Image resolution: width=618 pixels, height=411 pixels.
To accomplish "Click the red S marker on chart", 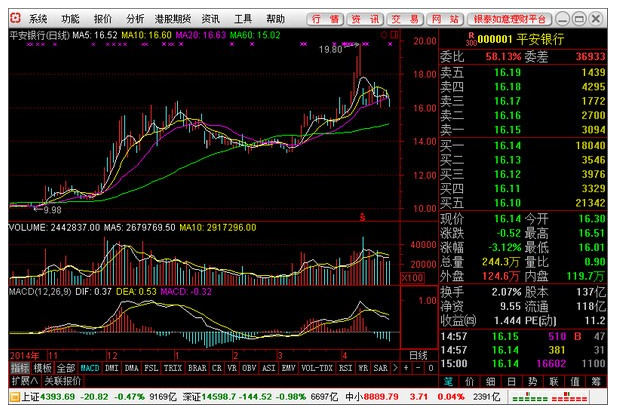I will (362, 217).
